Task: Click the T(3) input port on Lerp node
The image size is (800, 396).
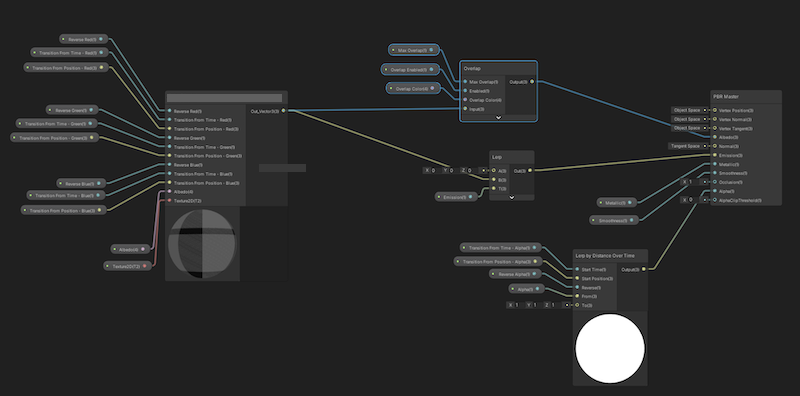Action: (493, 188)
